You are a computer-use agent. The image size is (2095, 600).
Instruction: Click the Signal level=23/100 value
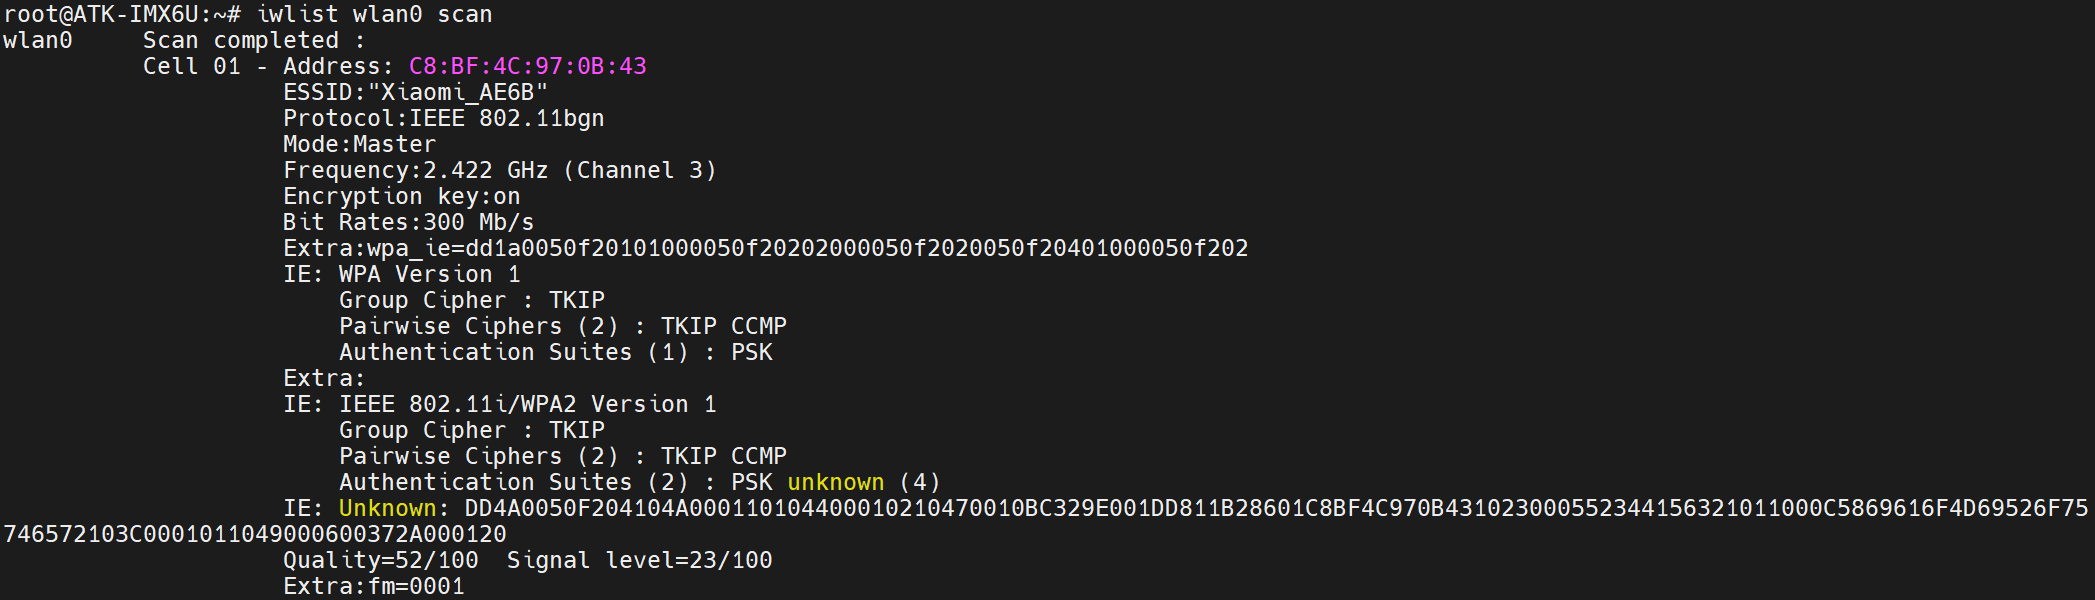coord(639,560)
